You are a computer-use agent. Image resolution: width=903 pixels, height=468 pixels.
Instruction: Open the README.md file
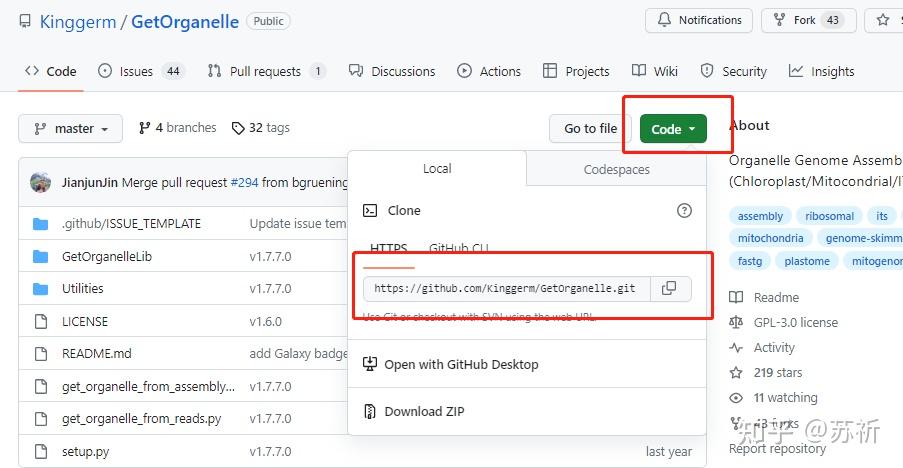(x=96, y=354)
